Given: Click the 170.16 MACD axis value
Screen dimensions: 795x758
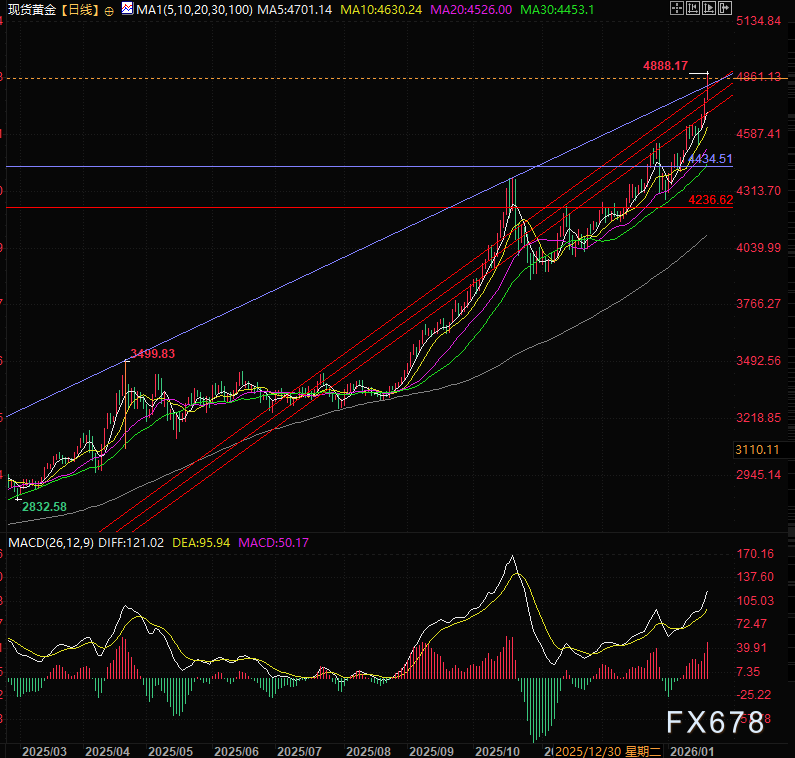Looking at the screenshot, I should click(x=755, y=554).
